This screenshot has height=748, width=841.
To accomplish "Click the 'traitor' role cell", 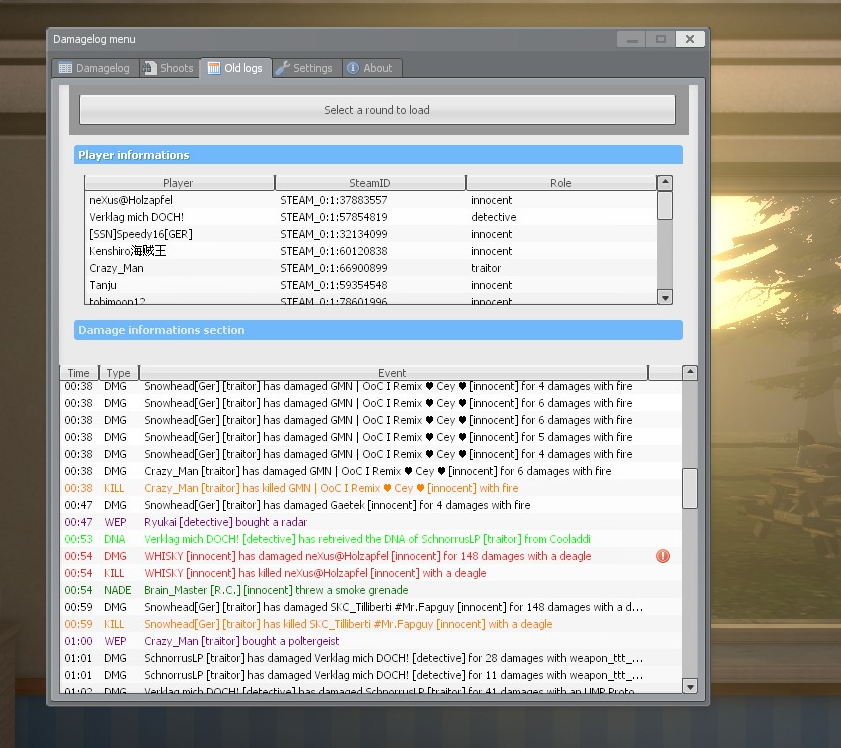I will (486, 268).
